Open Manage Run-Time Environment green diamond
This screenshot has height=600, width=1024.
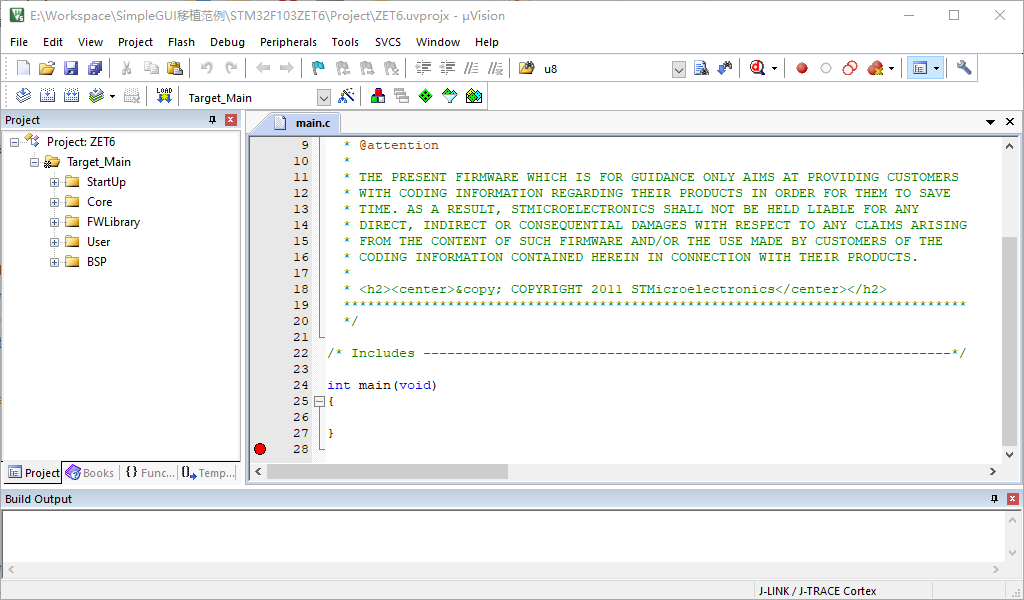click(x=425, y=97)
